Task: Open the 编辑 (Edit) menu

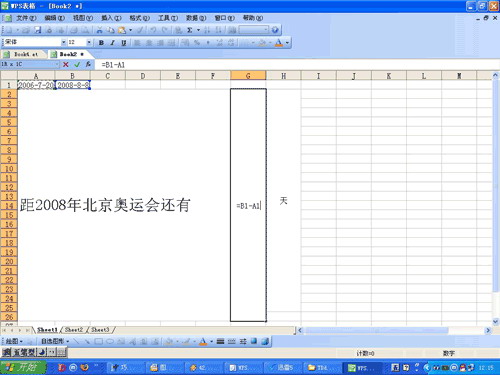Action: point(54,18)
